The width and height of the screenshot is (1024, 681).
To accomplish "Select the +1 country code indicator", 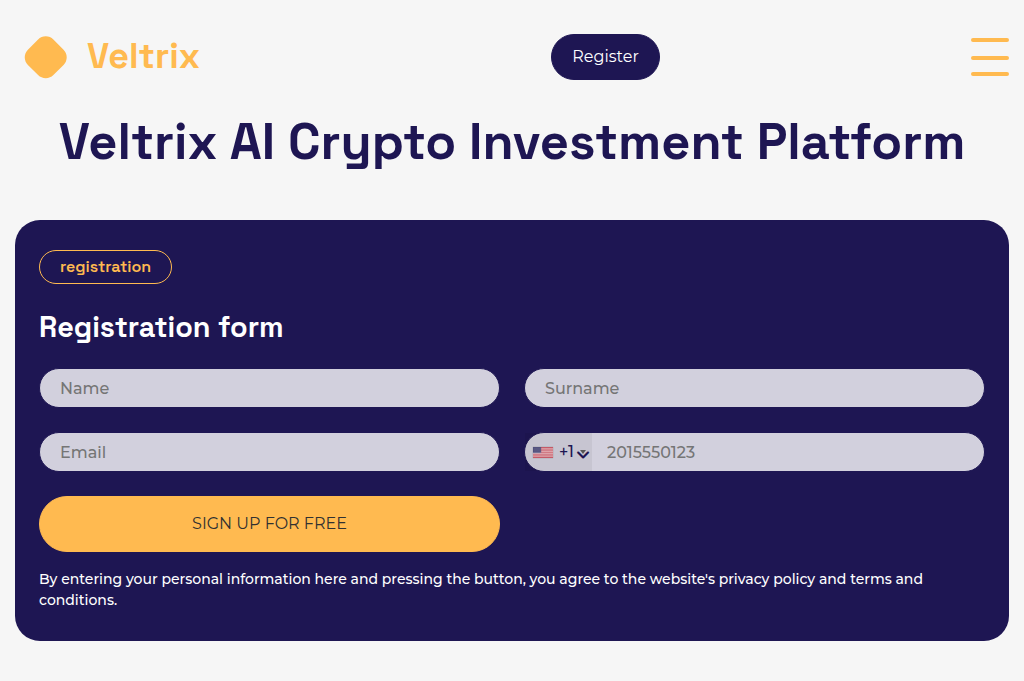I will coord(566,452).
